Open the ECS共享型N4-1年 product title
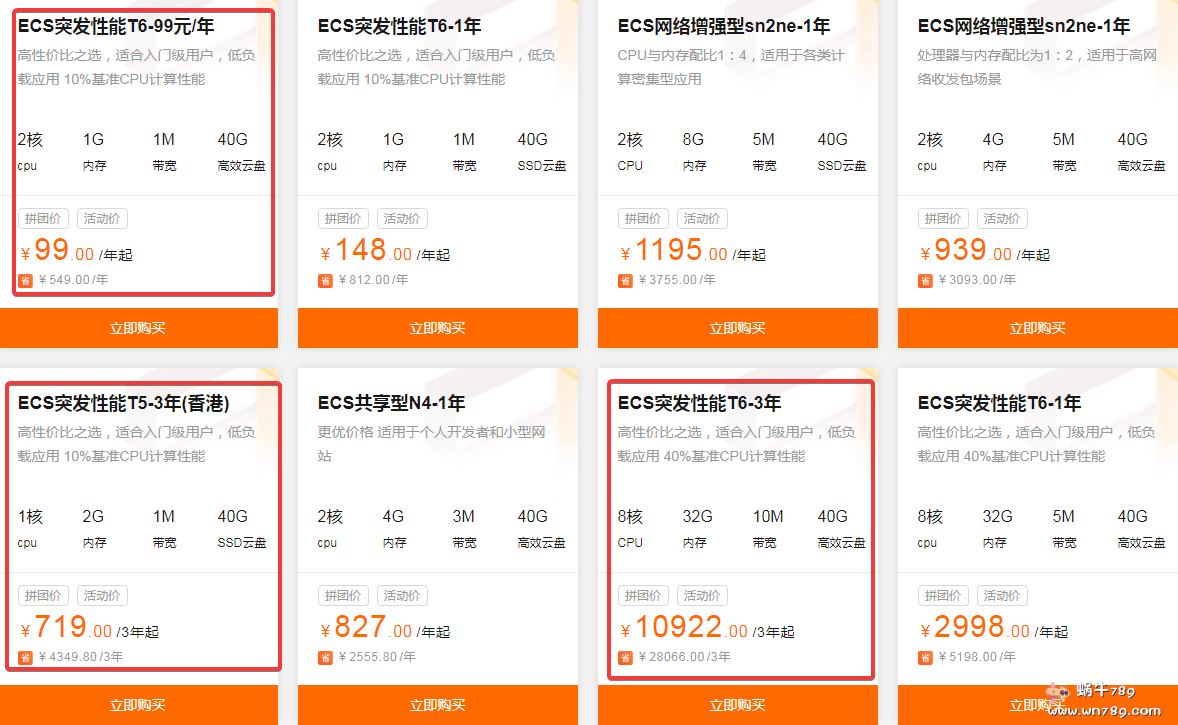 pyautogui.click(x=391, y=403)
